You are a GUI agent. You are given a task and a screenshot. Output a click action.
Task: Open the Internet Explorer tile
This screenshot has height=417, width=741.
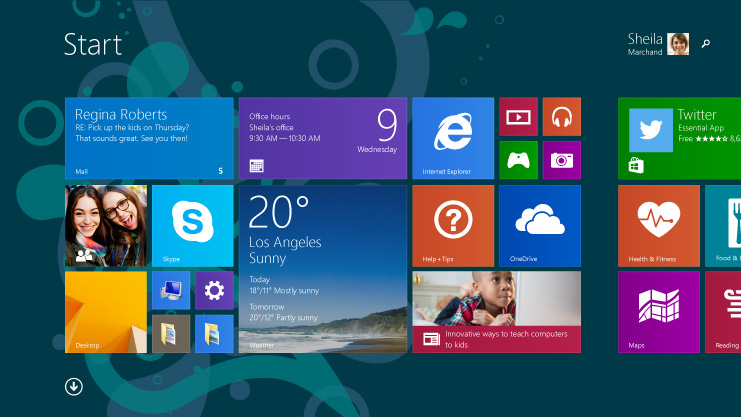click(x=453, y=138)
